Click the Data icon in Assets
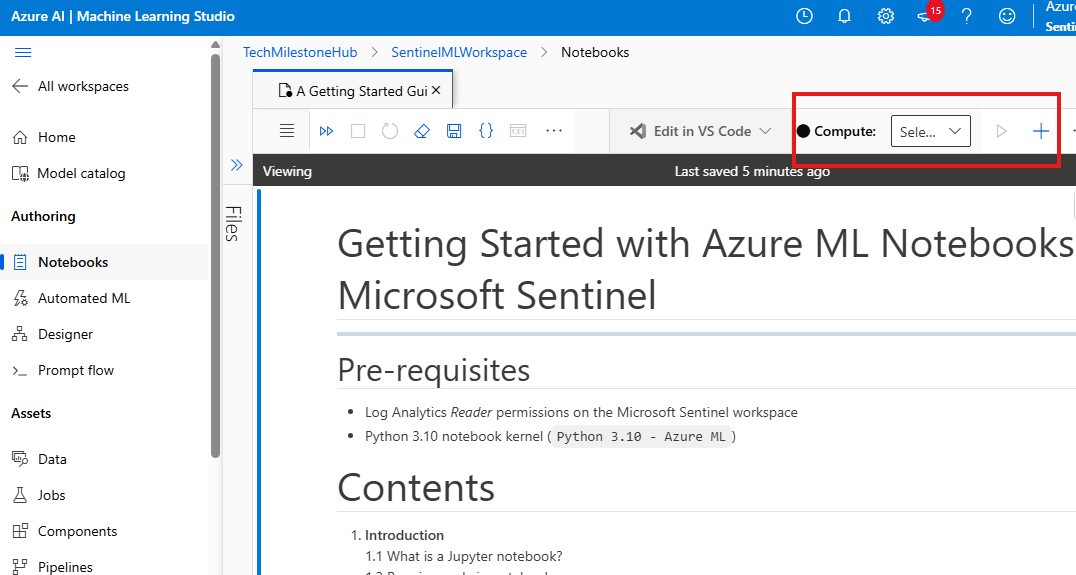Viewport: 1076px width, 575px height. [20, 459]
